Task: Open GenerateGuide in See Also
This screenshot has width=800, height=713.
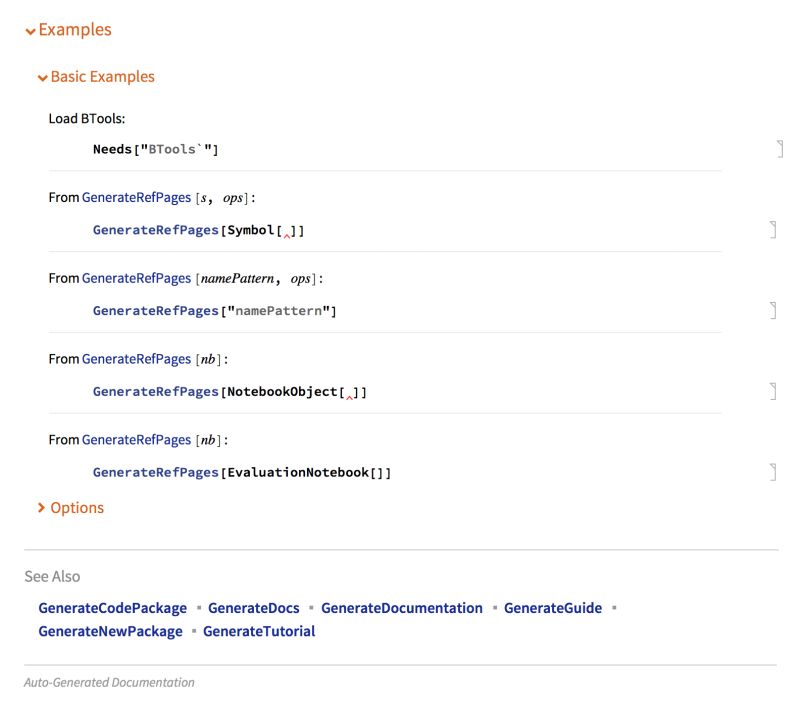Action: click(555, 607)
